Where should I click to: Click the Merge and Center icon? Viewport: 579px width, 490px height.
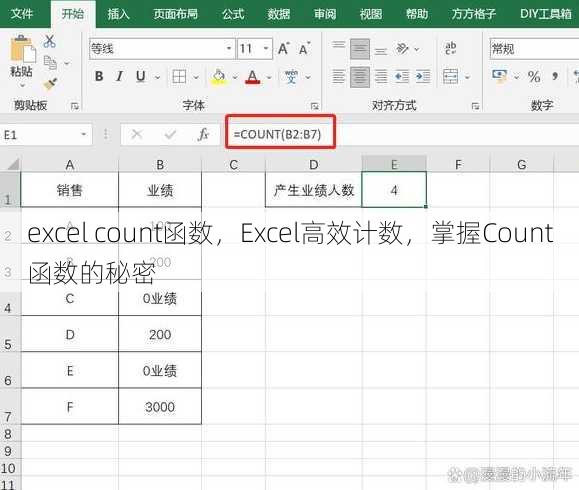point(450,77)
